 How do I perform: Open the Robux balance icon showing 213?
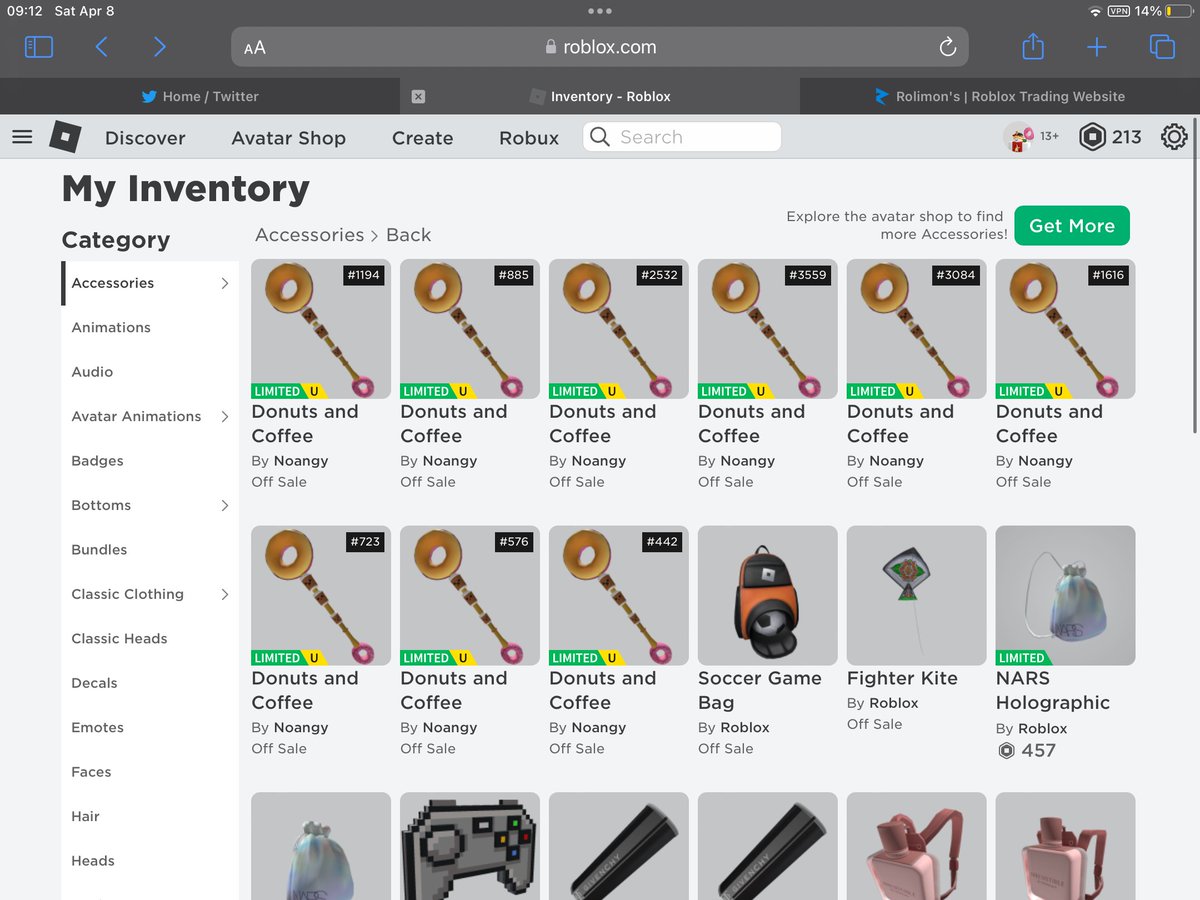(x=1093, y=137)
